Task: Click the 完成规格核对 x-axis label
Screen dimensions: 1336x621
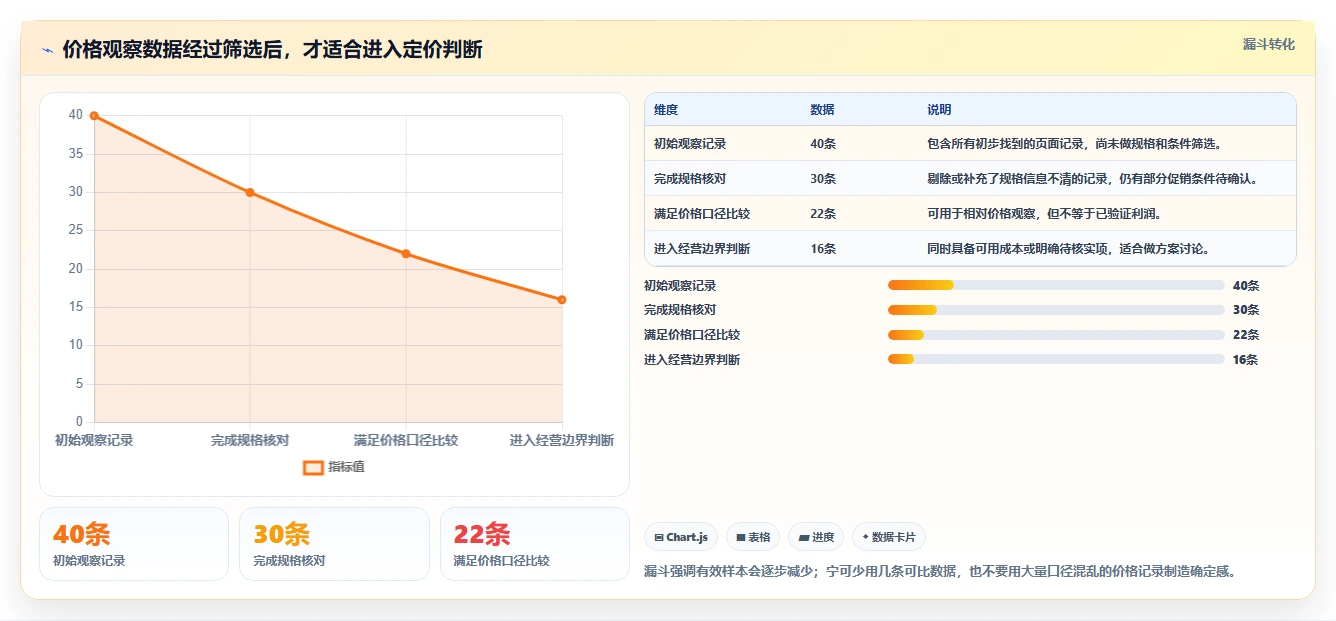Action: click(250, 440)
